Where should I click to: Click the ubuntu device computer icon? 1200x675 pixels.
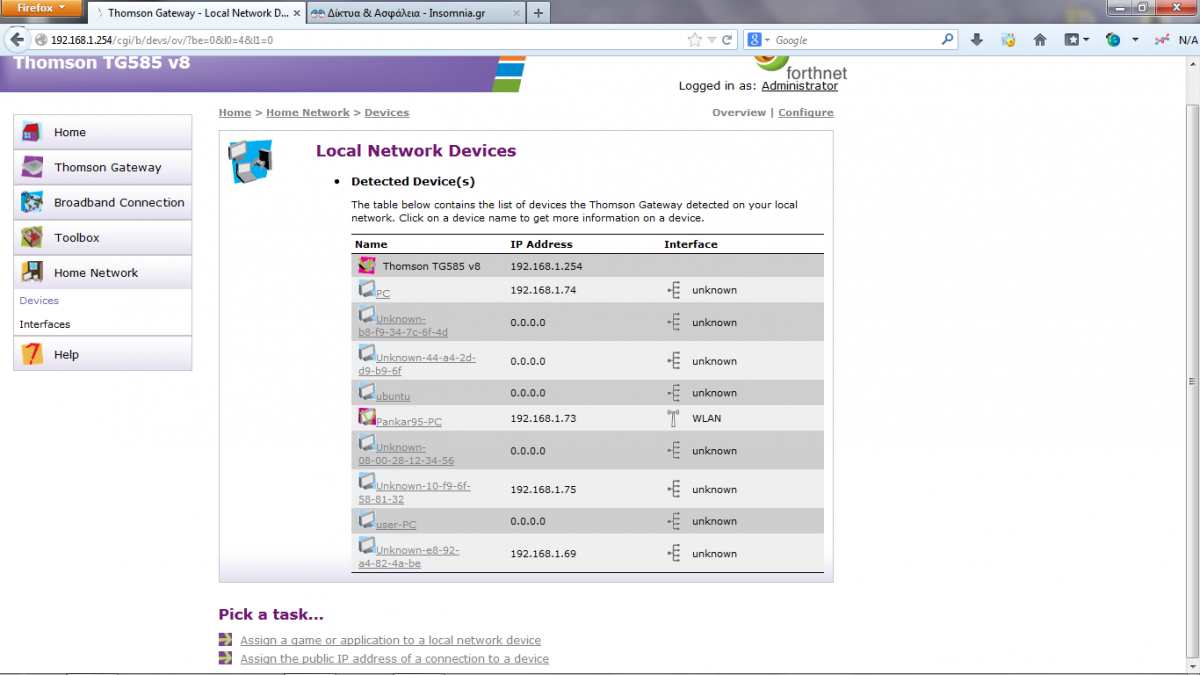click(367, 391)
